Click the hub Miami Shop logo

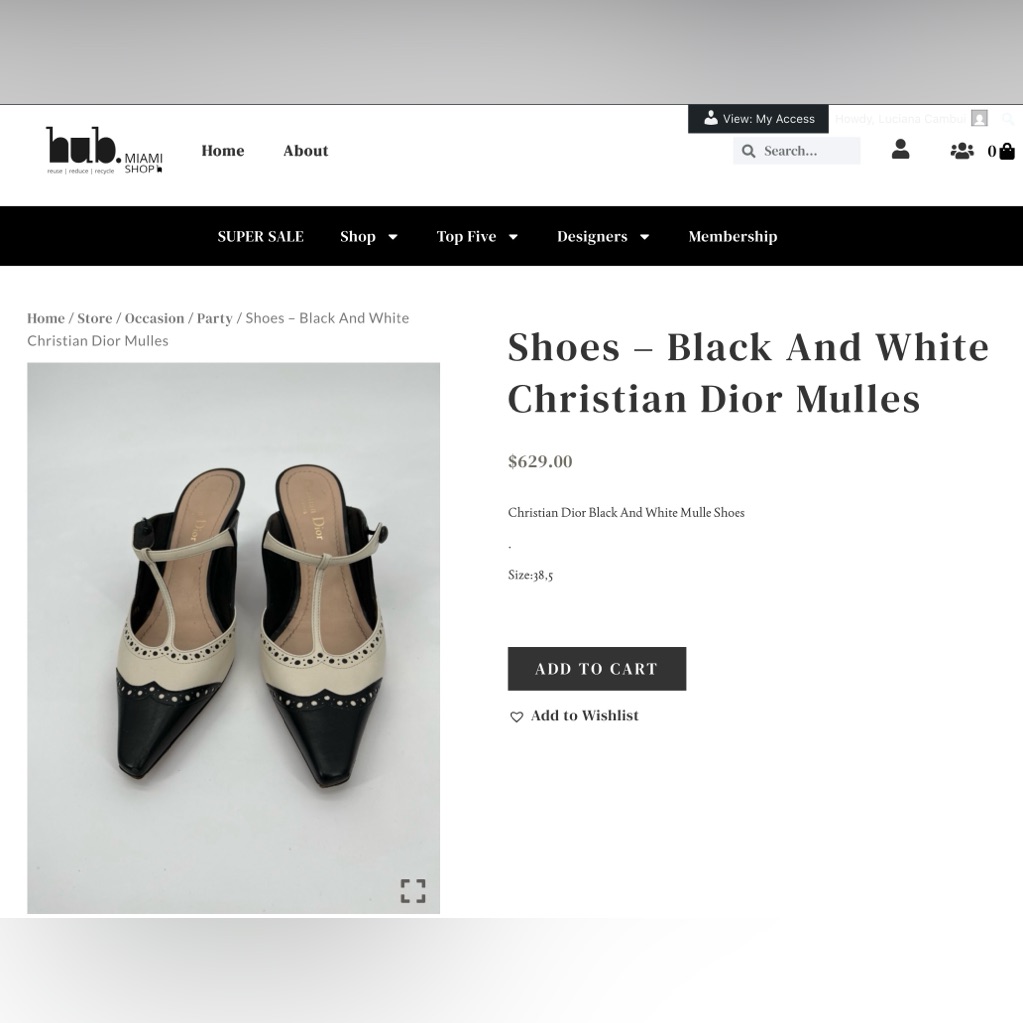click(x=104, y=151)
